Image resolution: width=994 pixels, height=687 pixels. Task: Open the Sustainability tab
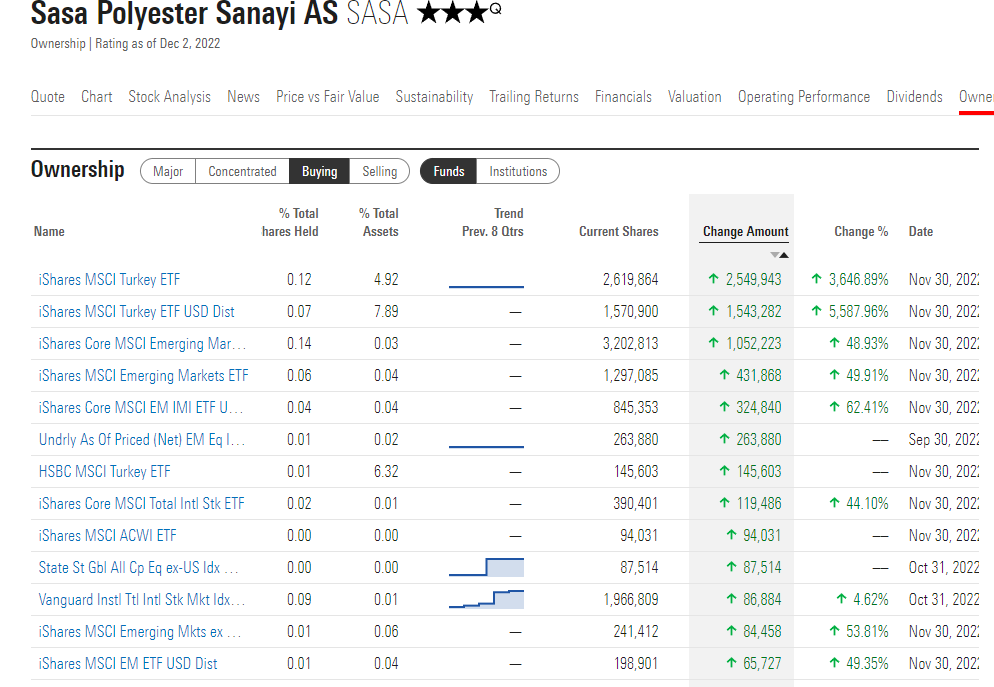point(434,96)
